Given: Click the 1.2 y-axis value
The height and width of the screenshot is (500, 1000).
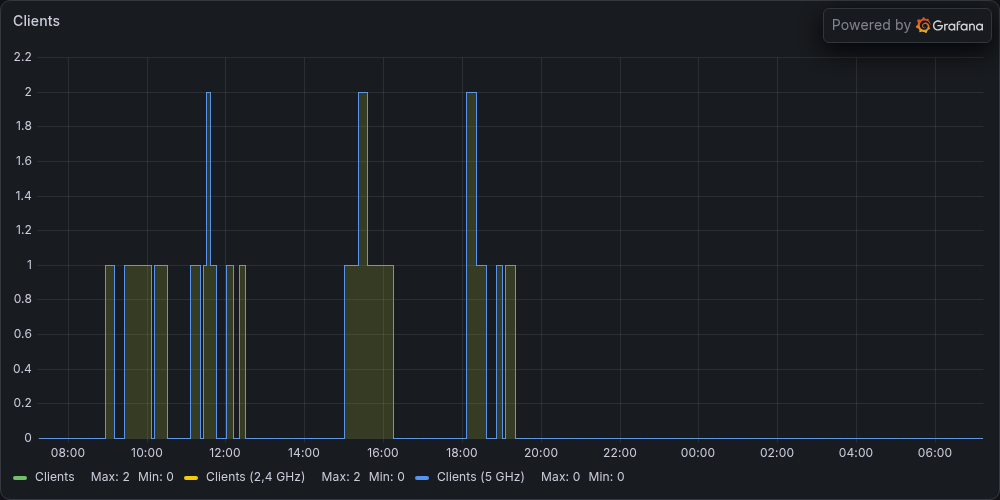Looking at the screenshot, I should point(22,230).
